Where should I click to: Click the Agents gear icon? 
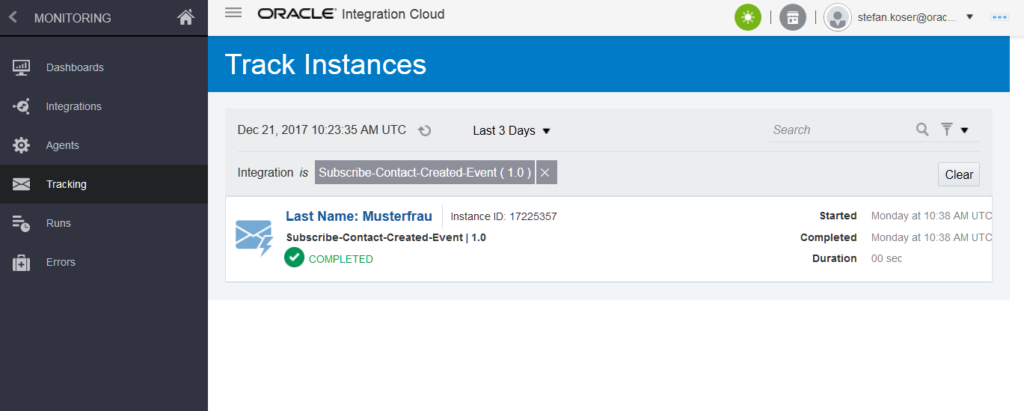[22, 145]
